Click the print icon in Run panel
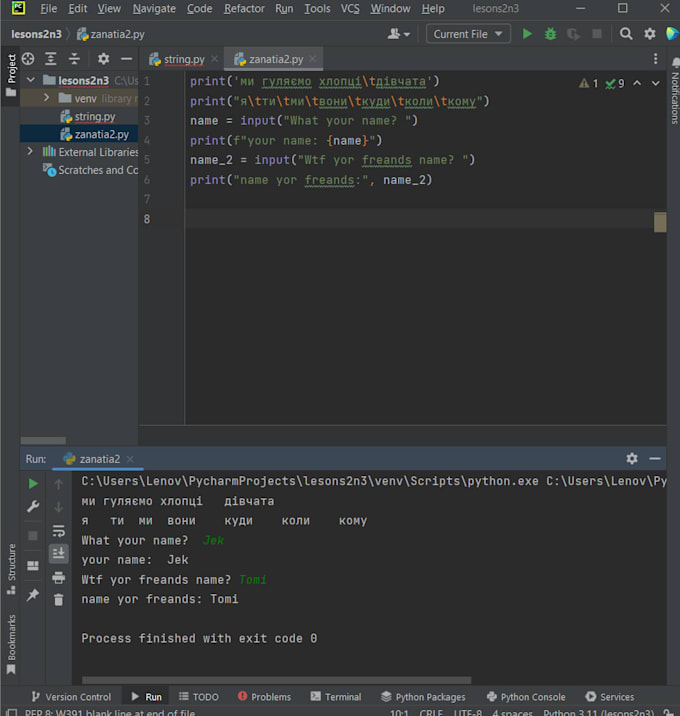680x716 pixels. [x=59, y=576]
